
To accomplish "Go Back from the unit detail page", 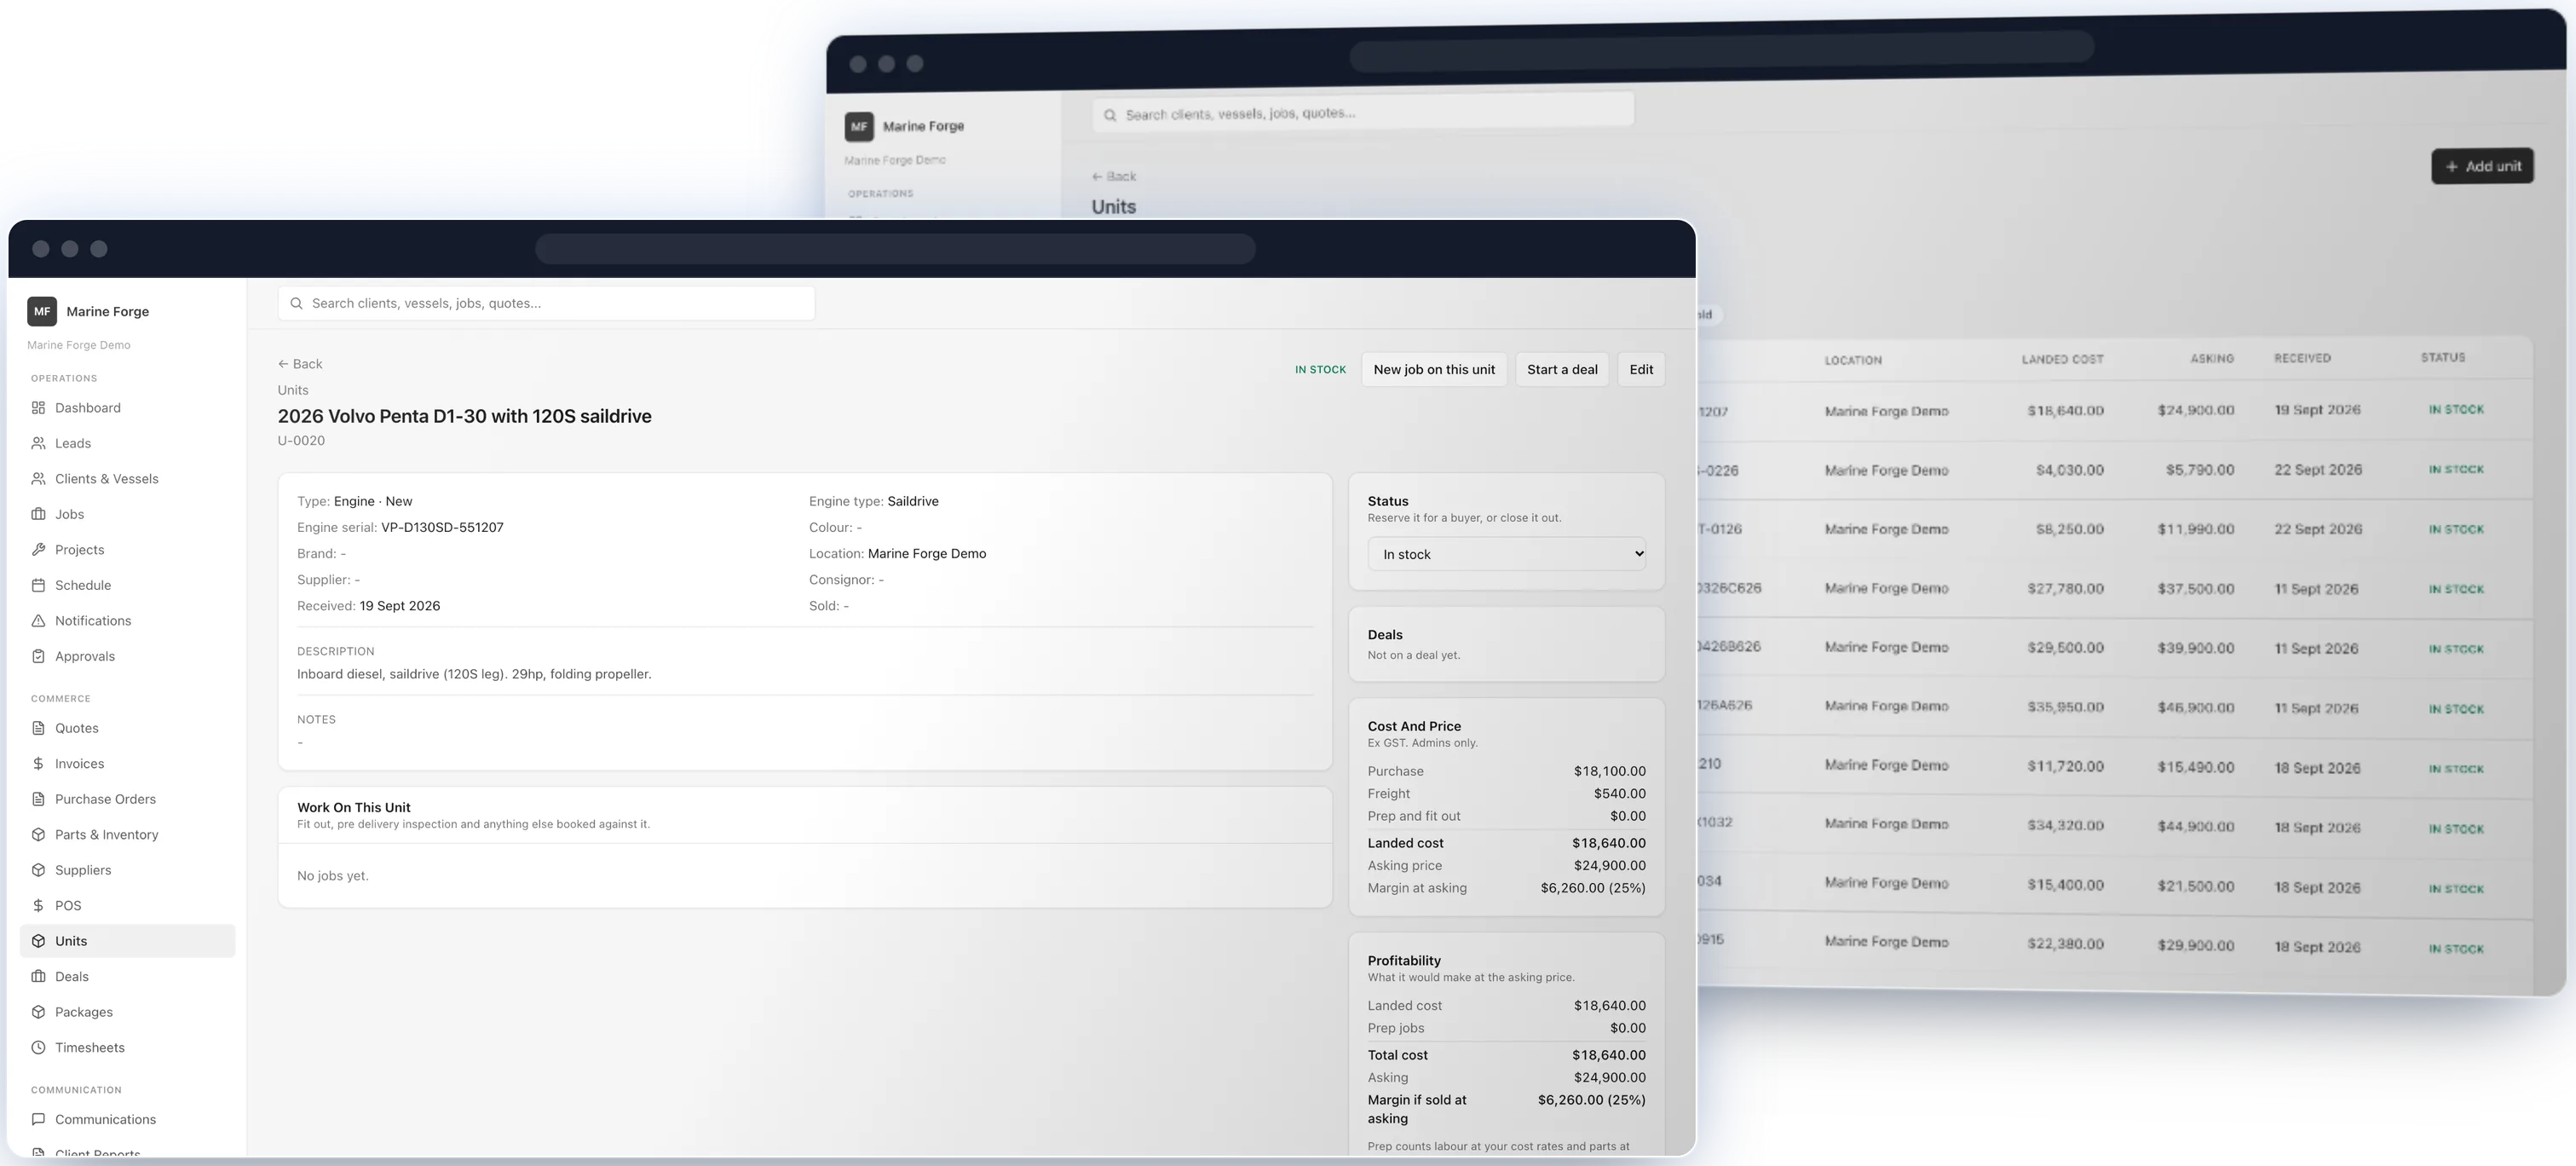I will click(300, 364).
